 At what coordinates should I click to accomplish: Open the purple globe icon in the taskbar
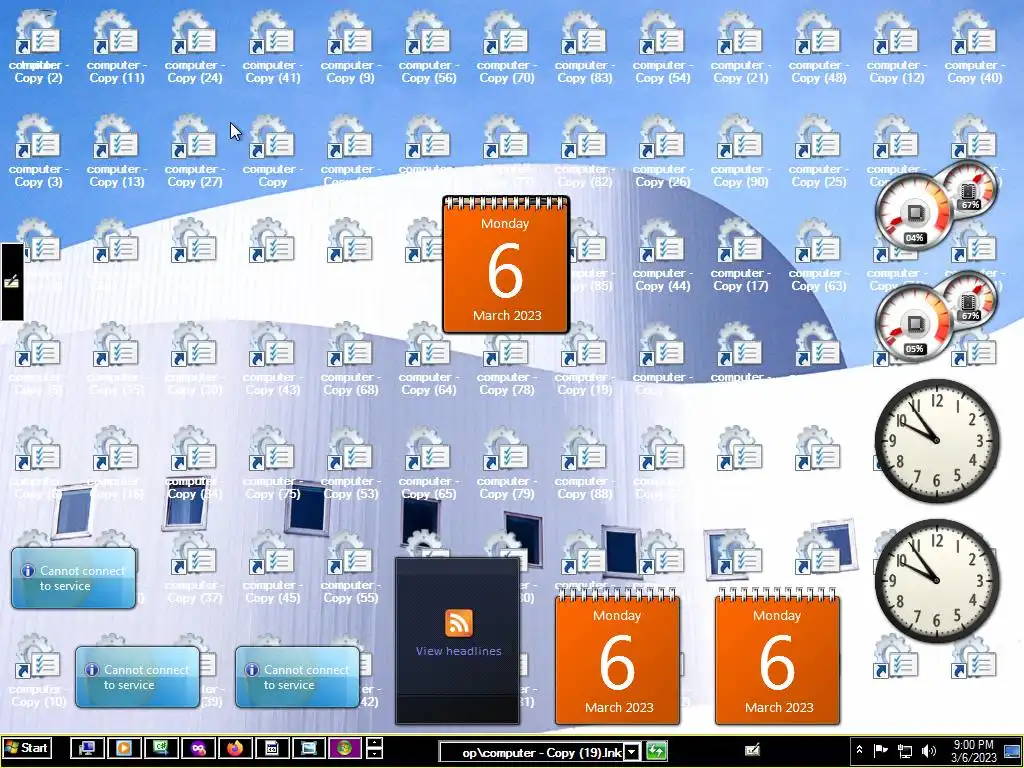coord(345,748)
